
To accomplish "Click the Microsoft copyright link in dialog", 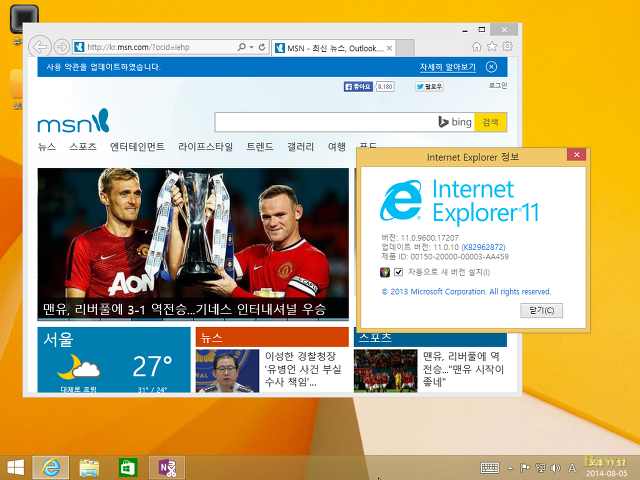I will tap(466, 291).
